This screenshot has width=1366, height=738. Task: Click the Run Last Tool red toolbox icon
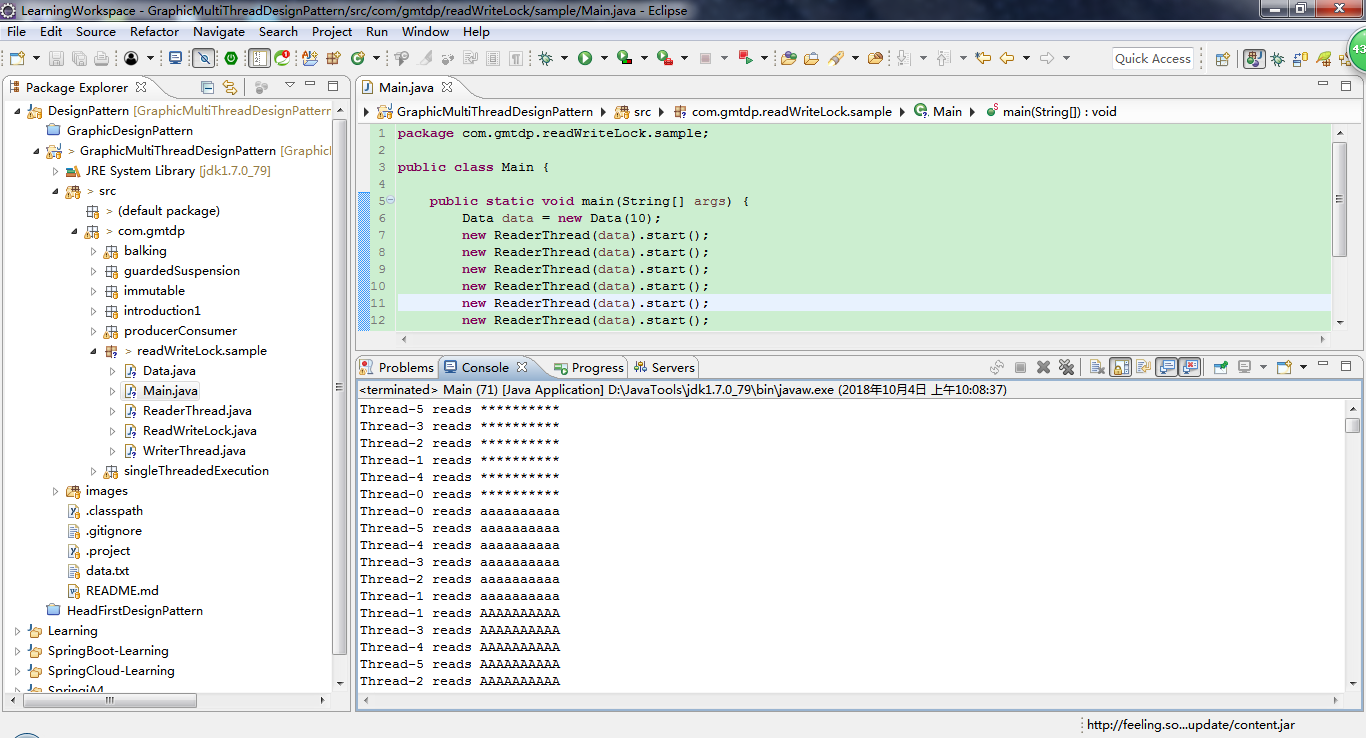663,58
